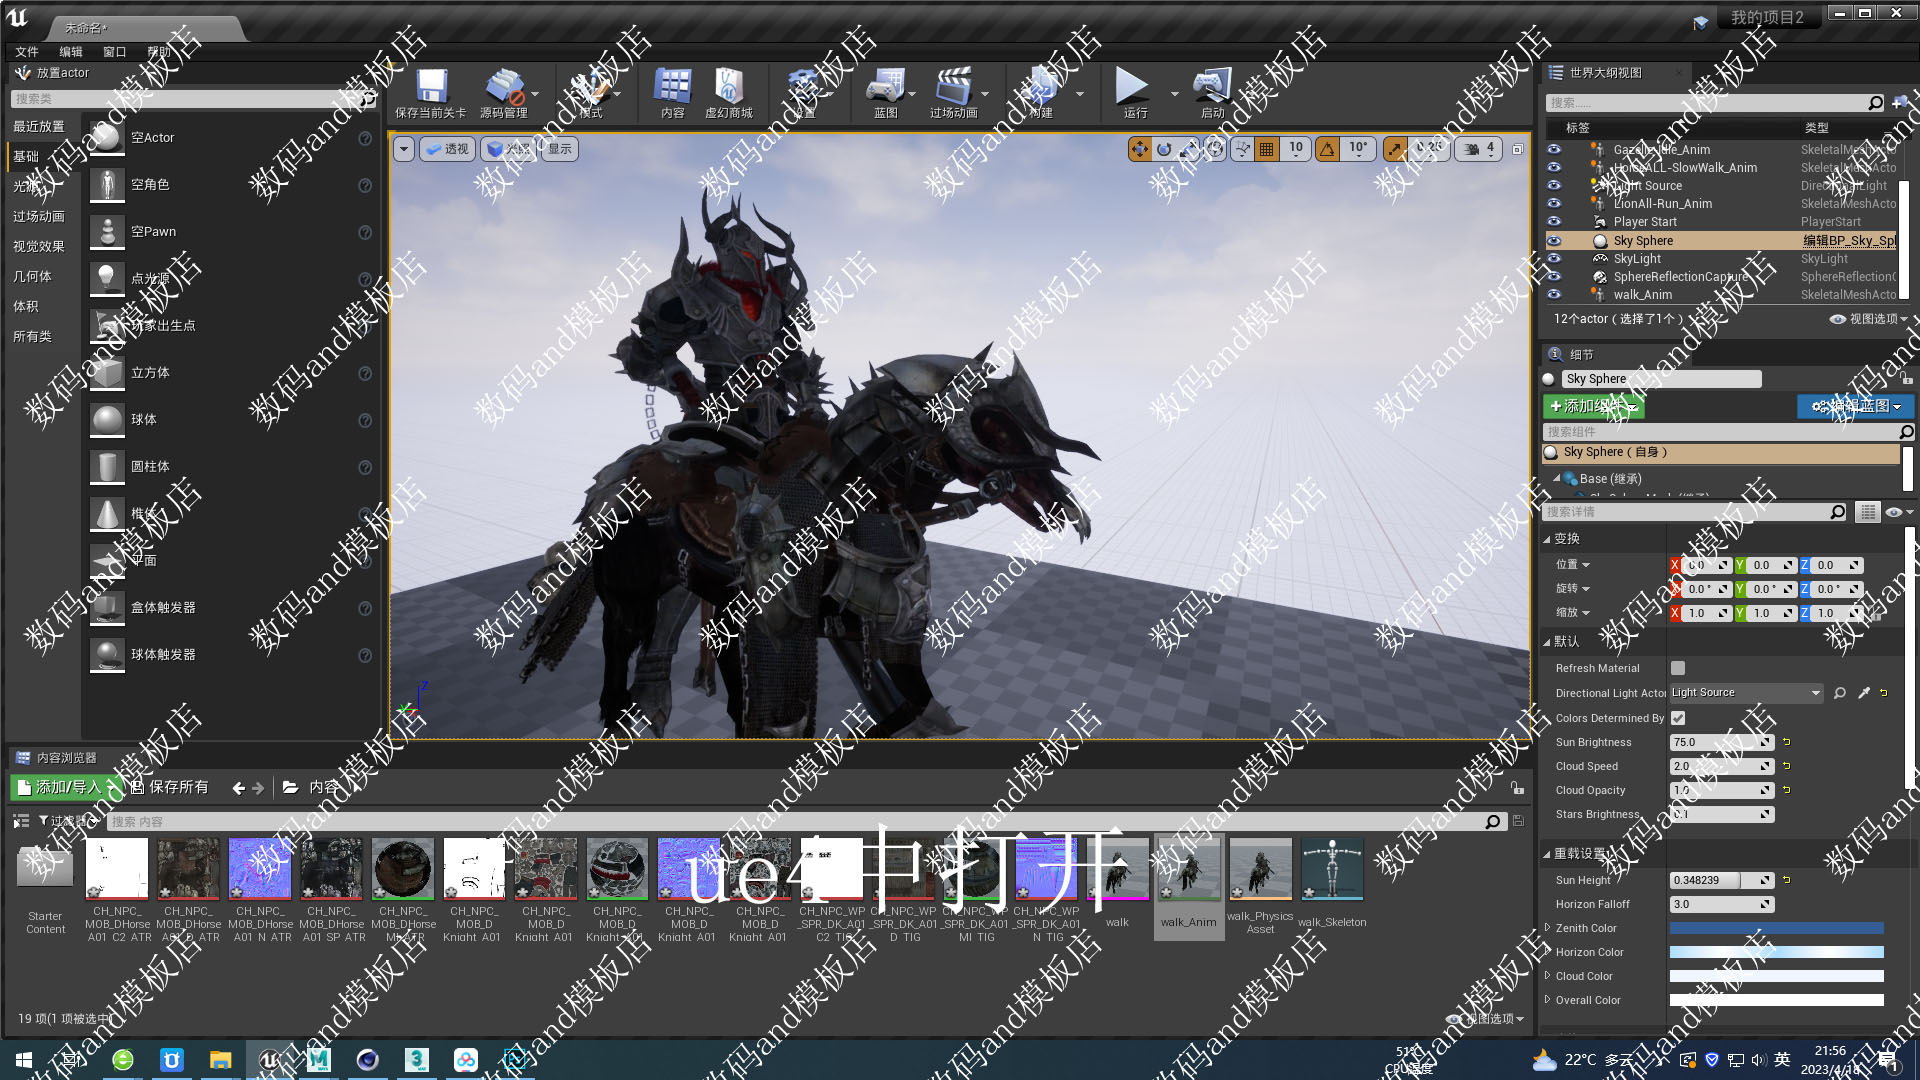
Task: Open the 过场动画 cinematics icon
Action: point(953,86)
